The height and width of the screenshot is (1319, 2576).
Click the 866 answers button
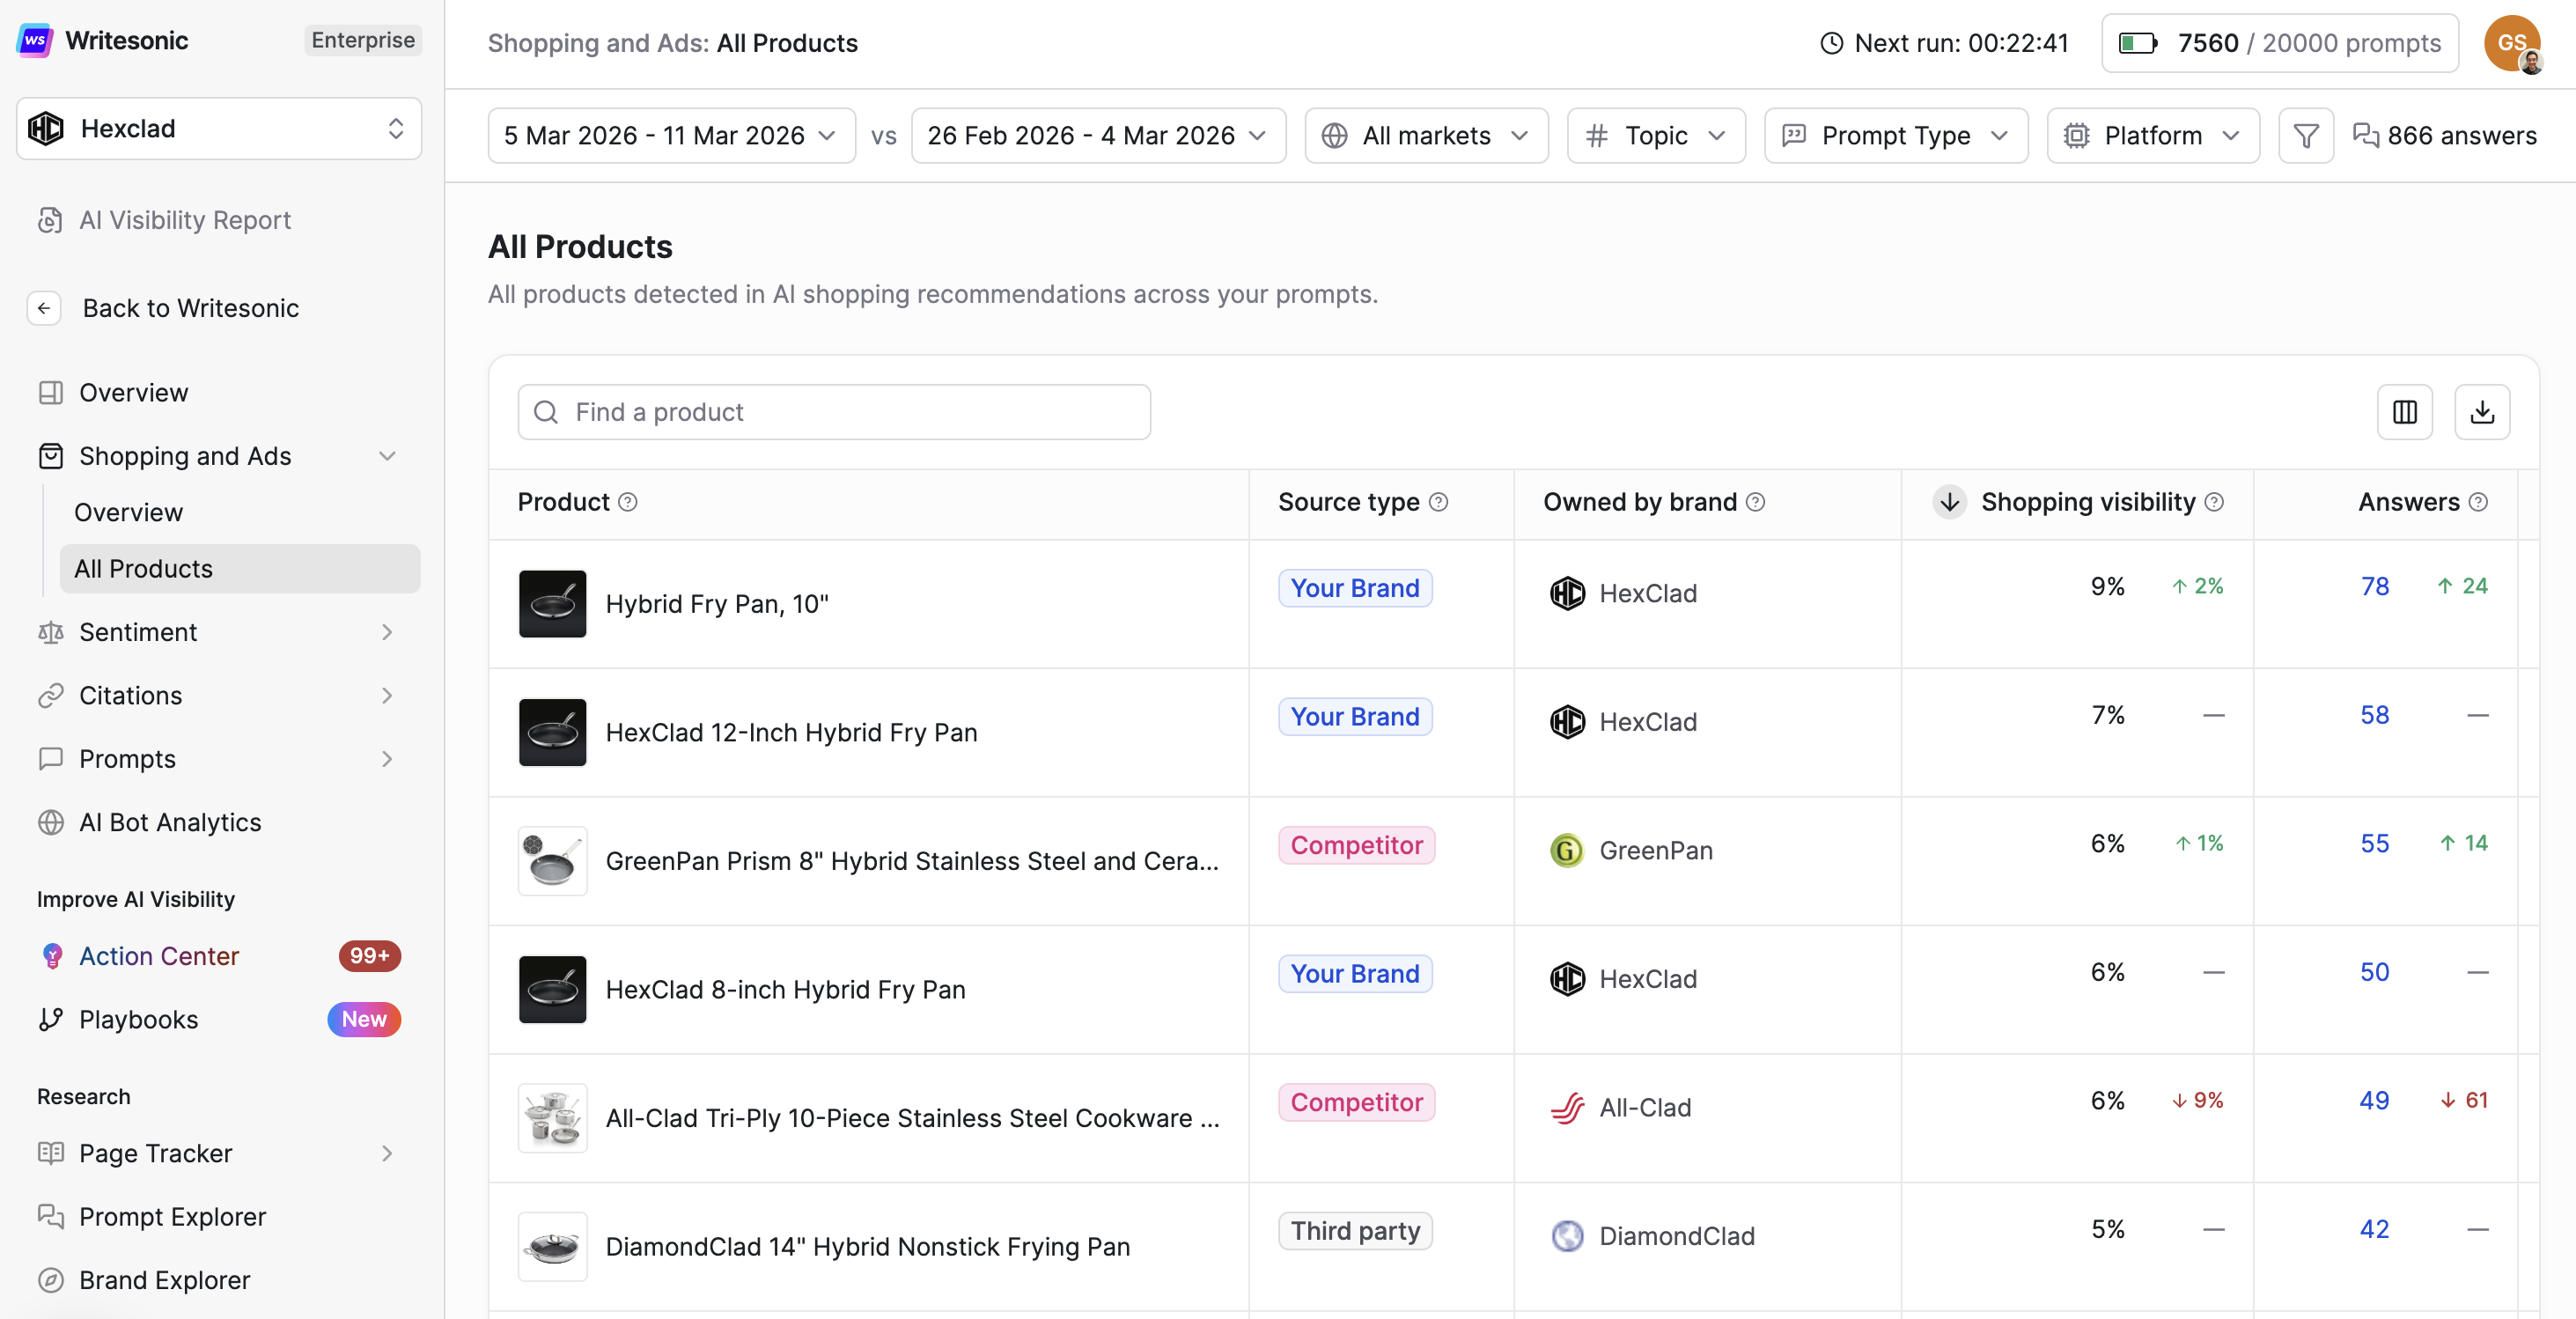[2444, 135]
